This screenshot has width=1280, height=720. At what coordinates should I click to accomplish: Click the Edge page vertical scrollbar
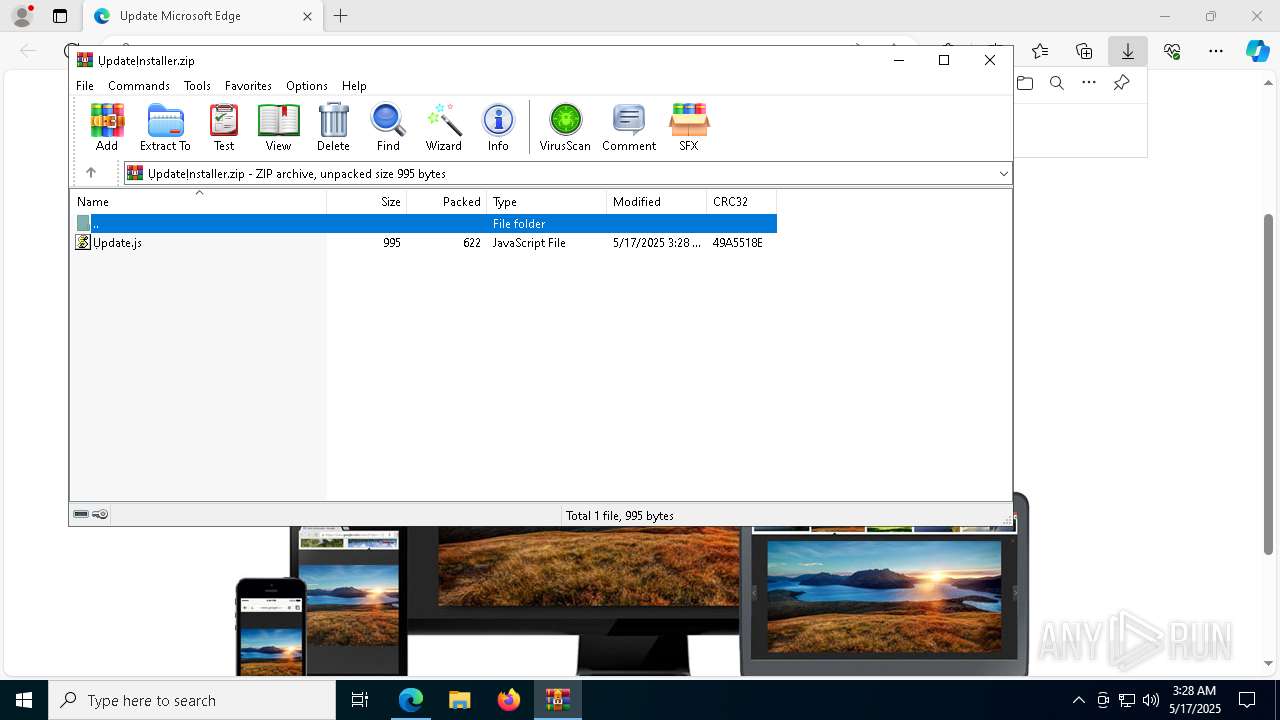[1269, 384]
